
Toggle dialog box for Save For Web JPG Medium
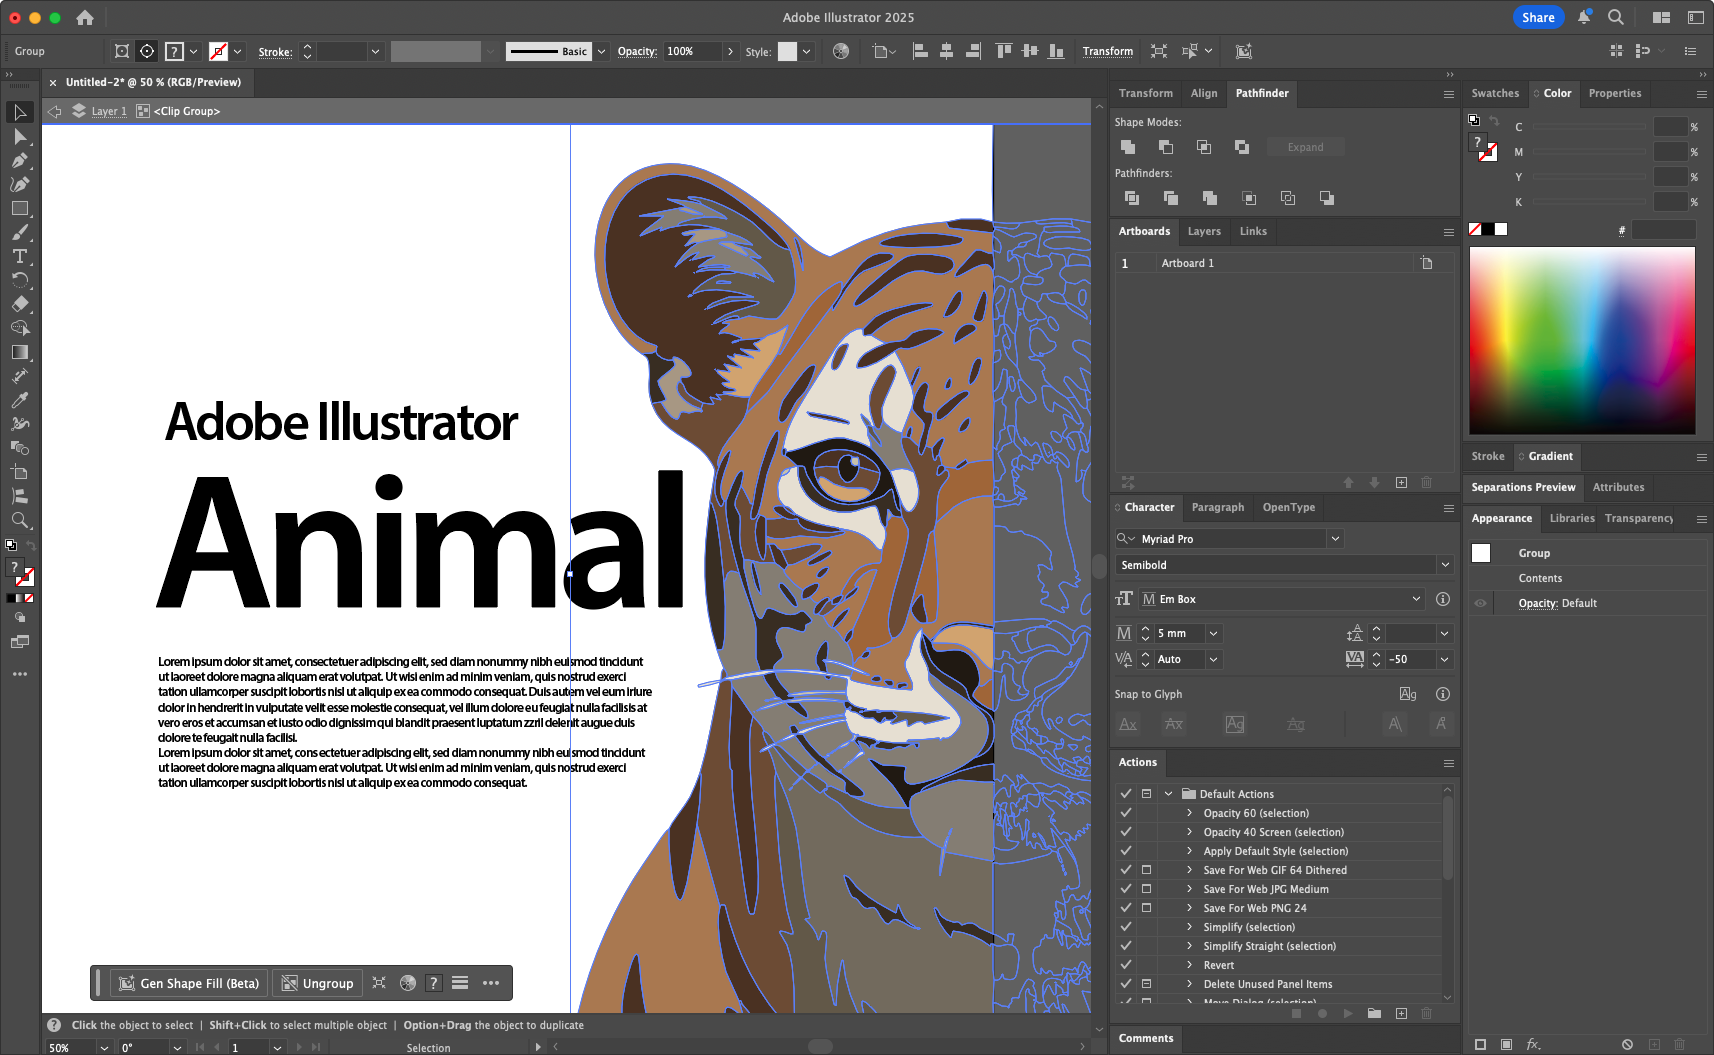click(x=1147, y=889)
